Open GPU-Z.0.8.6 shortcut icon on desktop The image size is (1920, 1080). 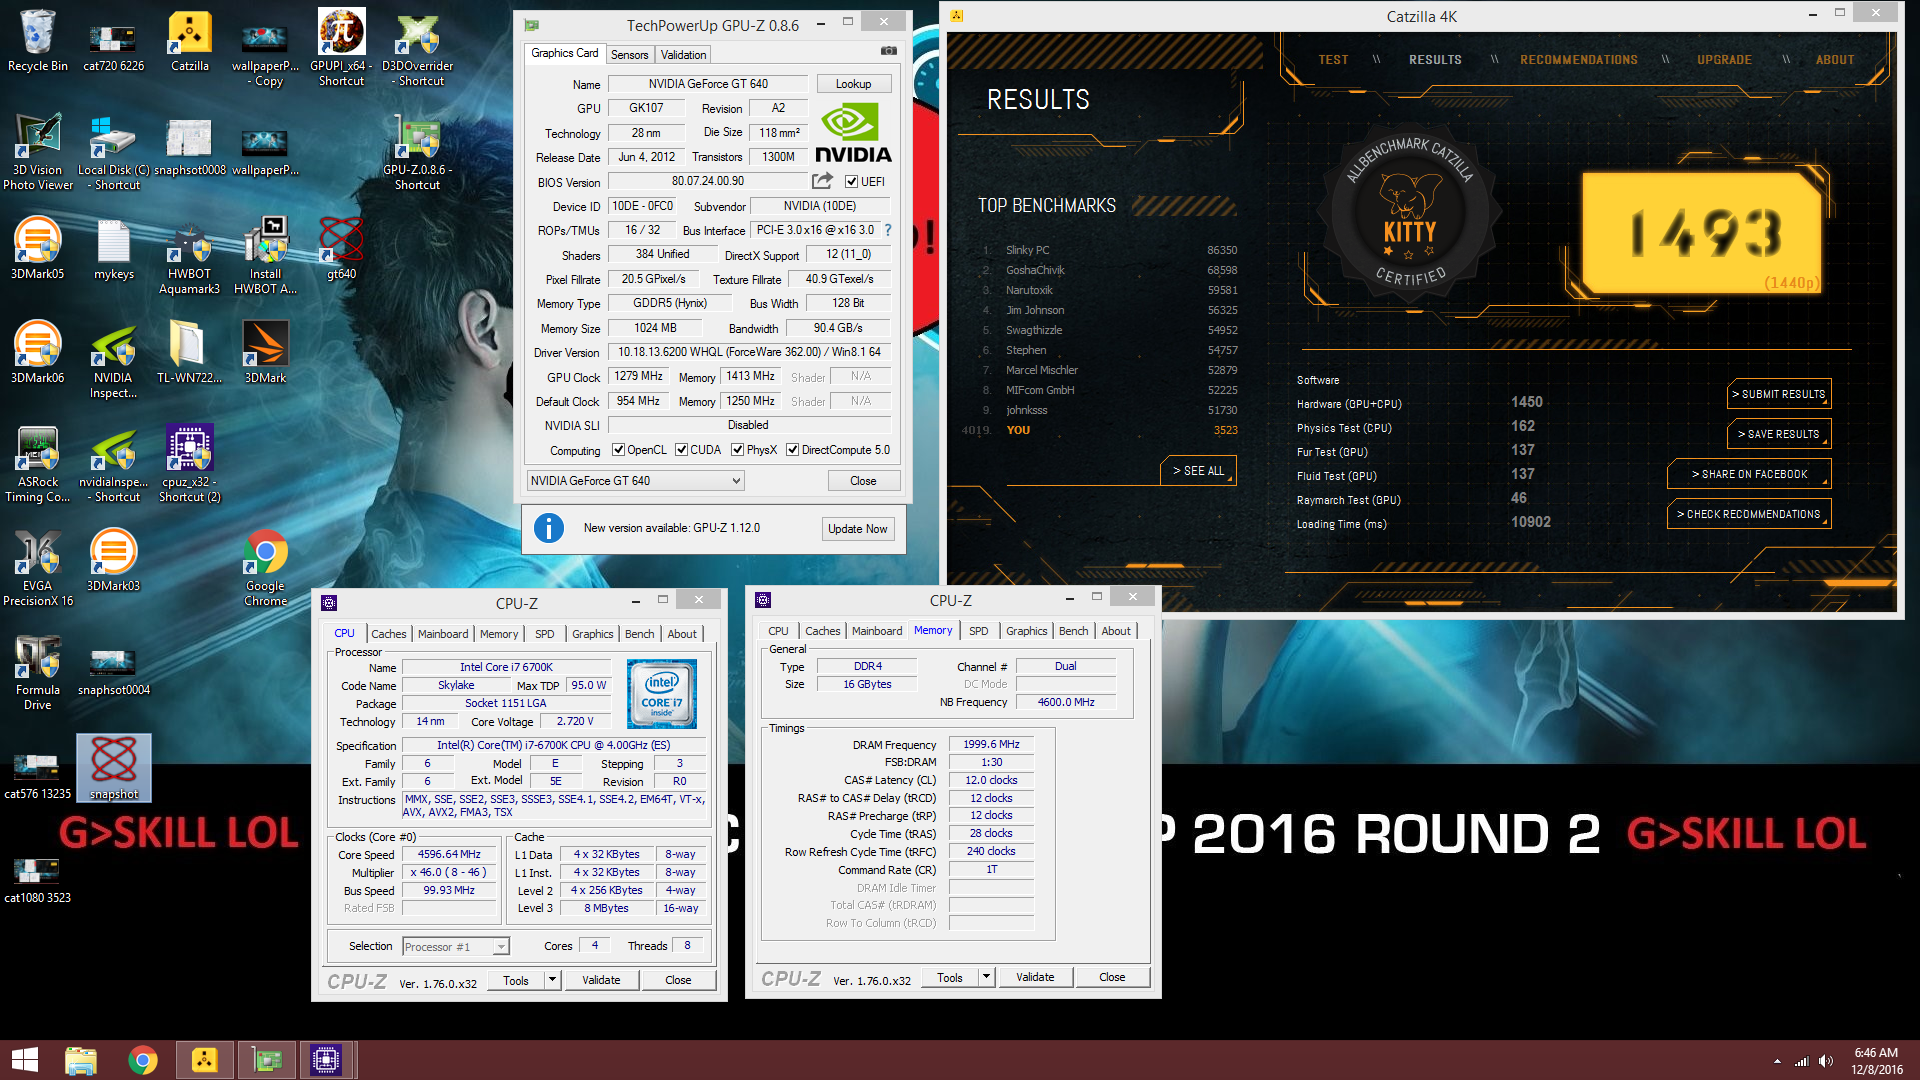pos(418,152)
